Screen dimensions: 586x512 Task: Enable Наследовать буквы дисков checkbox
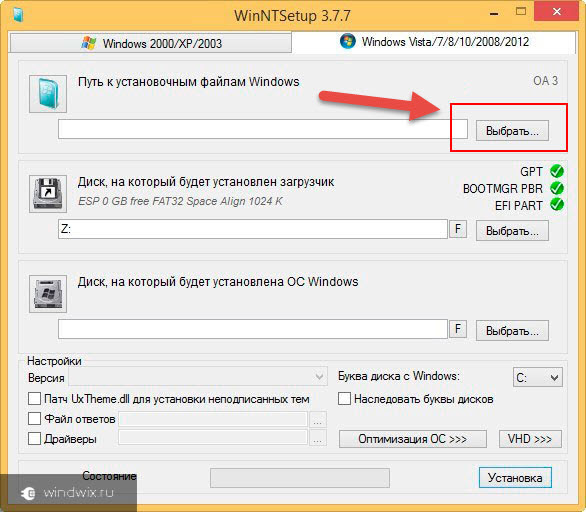[344, 398]
